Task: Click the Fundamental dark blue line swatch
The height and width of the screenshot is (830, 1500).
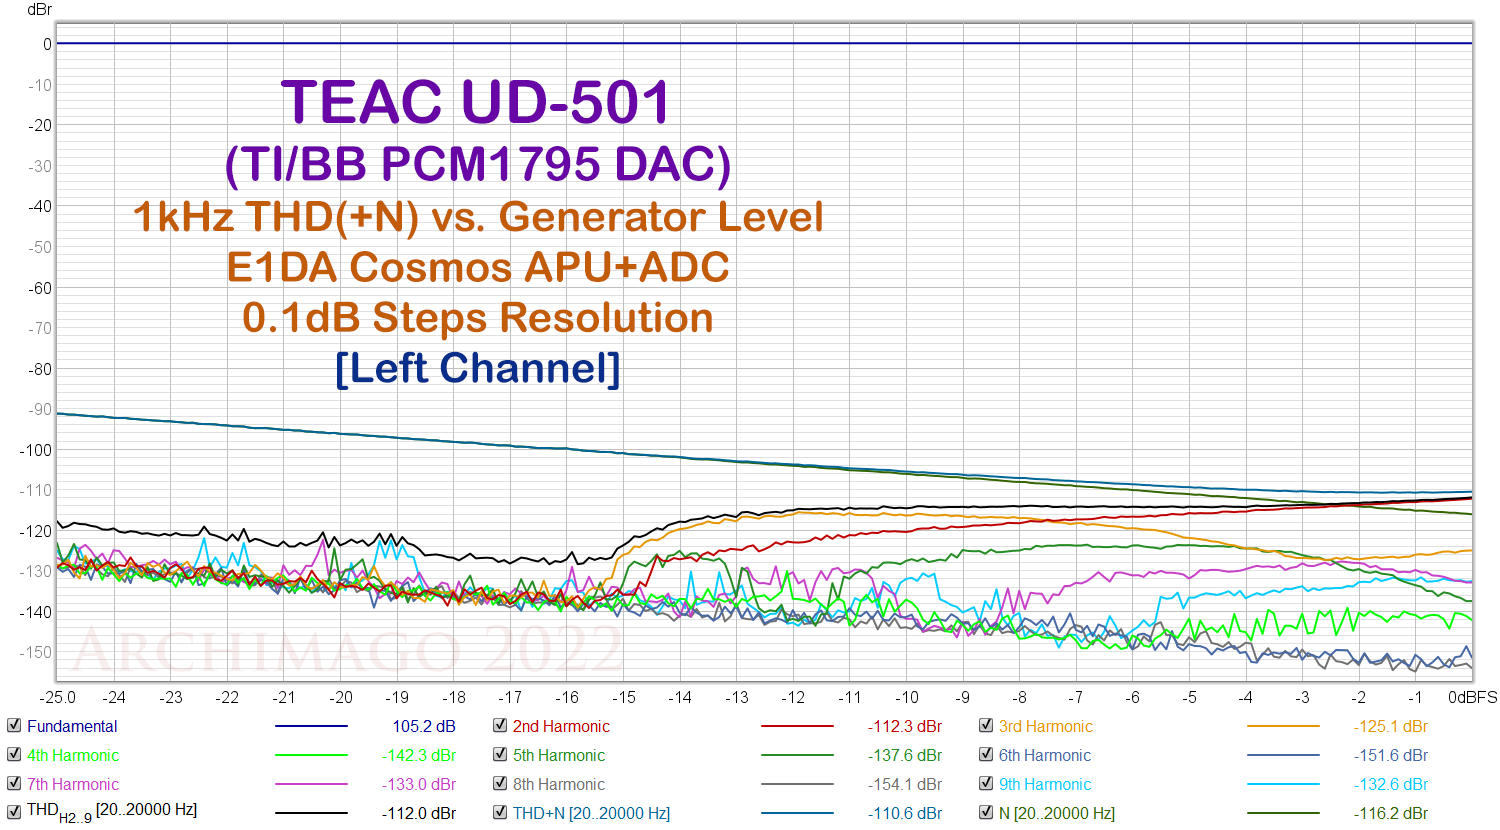Action: (x=311, y=727)
